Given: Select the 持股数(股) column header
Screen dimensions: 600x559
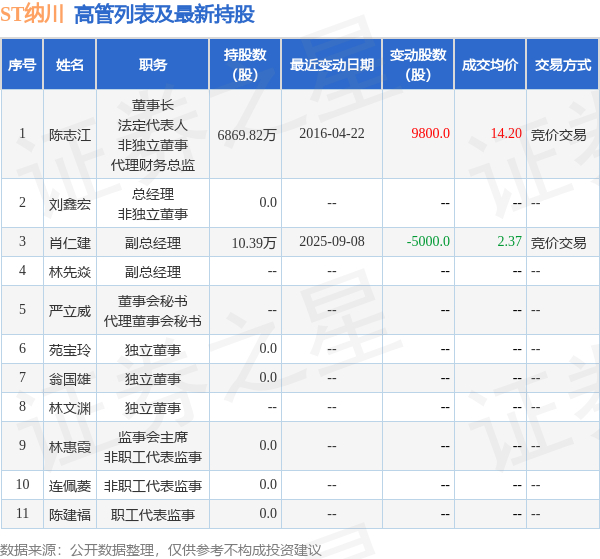Looking at the screenshot, I should click(x=245, y=65).
